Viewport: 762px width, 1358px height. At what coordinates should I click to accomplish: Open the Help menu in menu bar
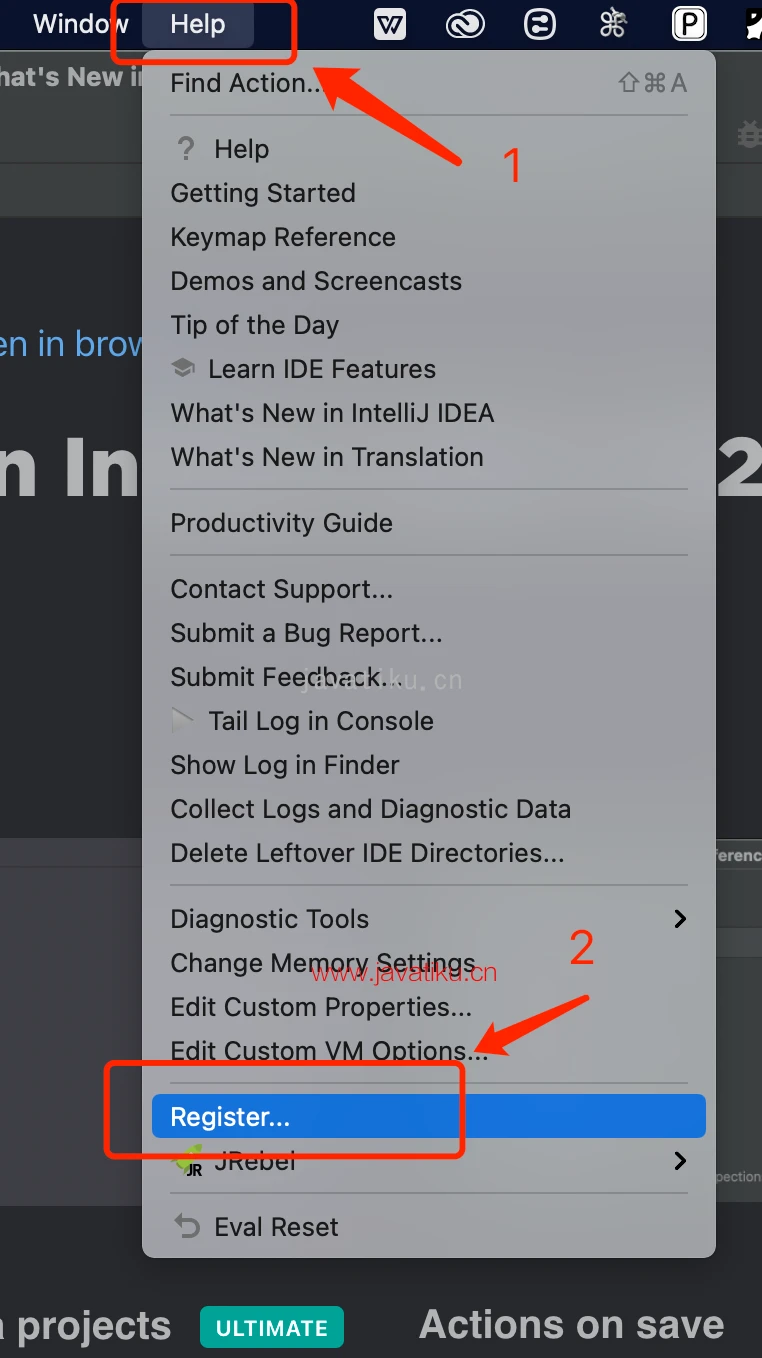click(198, 24)
